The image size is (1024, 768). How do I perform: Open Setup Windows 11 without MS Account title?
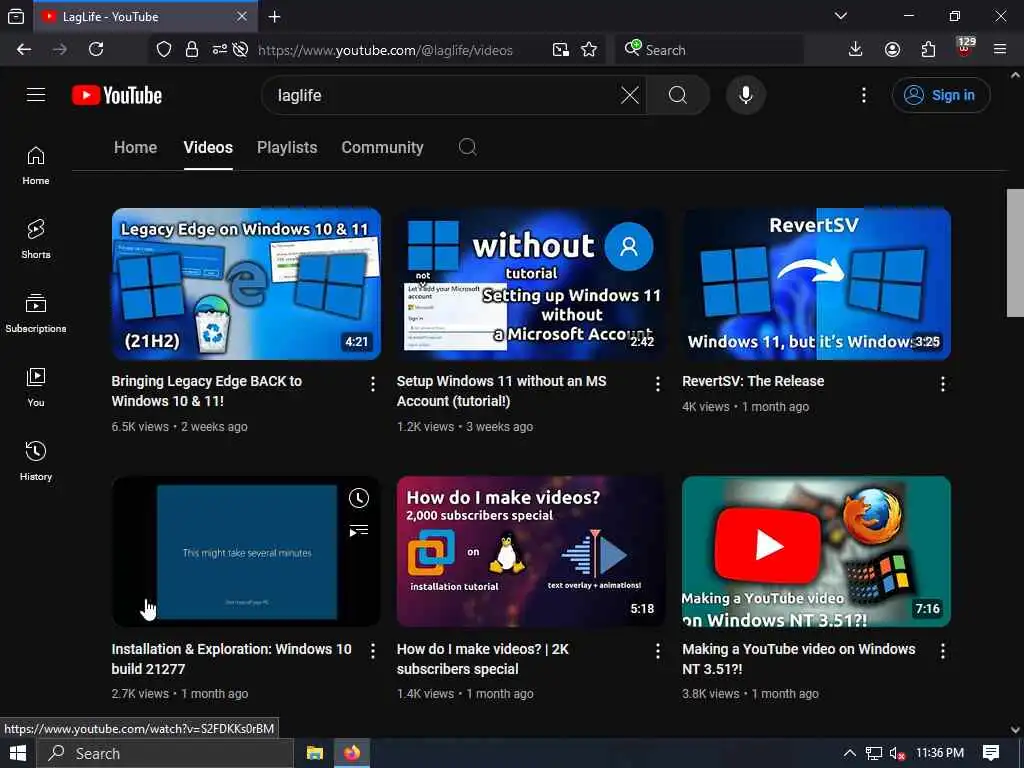[x=502, y=391]
